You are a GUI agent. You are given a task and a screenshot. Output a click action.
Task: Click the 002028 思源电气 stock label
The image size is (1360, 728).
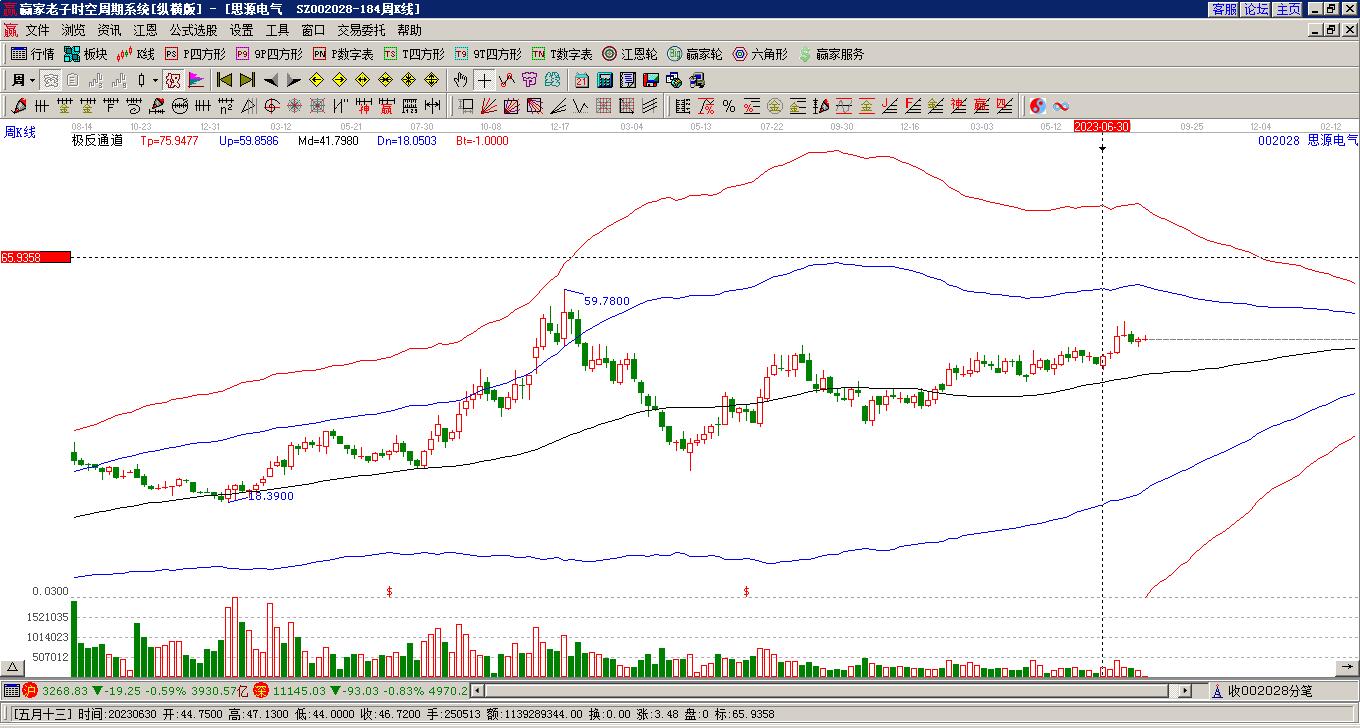[1308, 141]
